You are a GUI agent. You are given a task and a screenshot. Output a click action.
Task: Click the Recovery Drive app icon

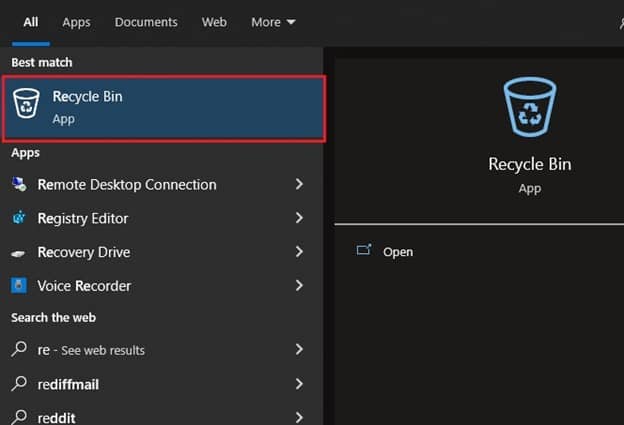click(x=18, y=253)
